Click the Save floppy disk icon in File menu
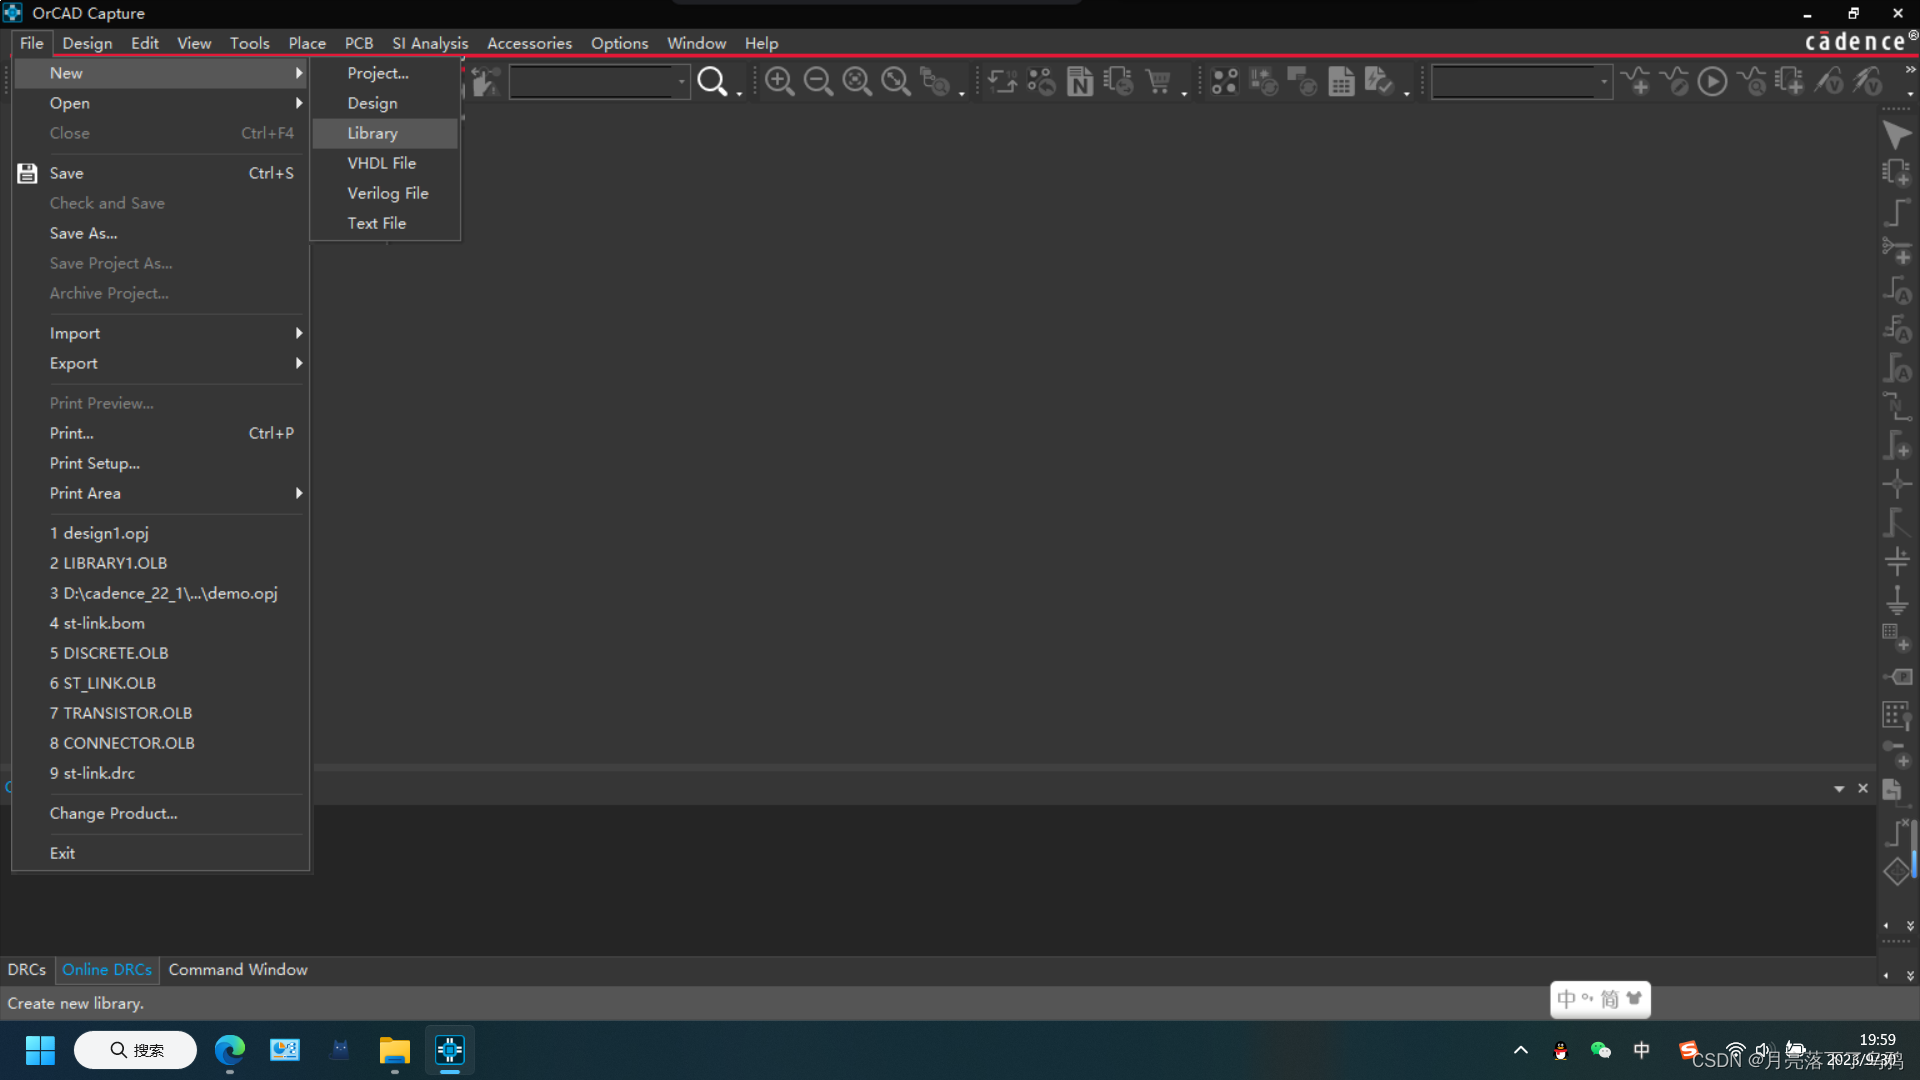The width and height of the screenshot is (1920, 1080). coord(27,173)
